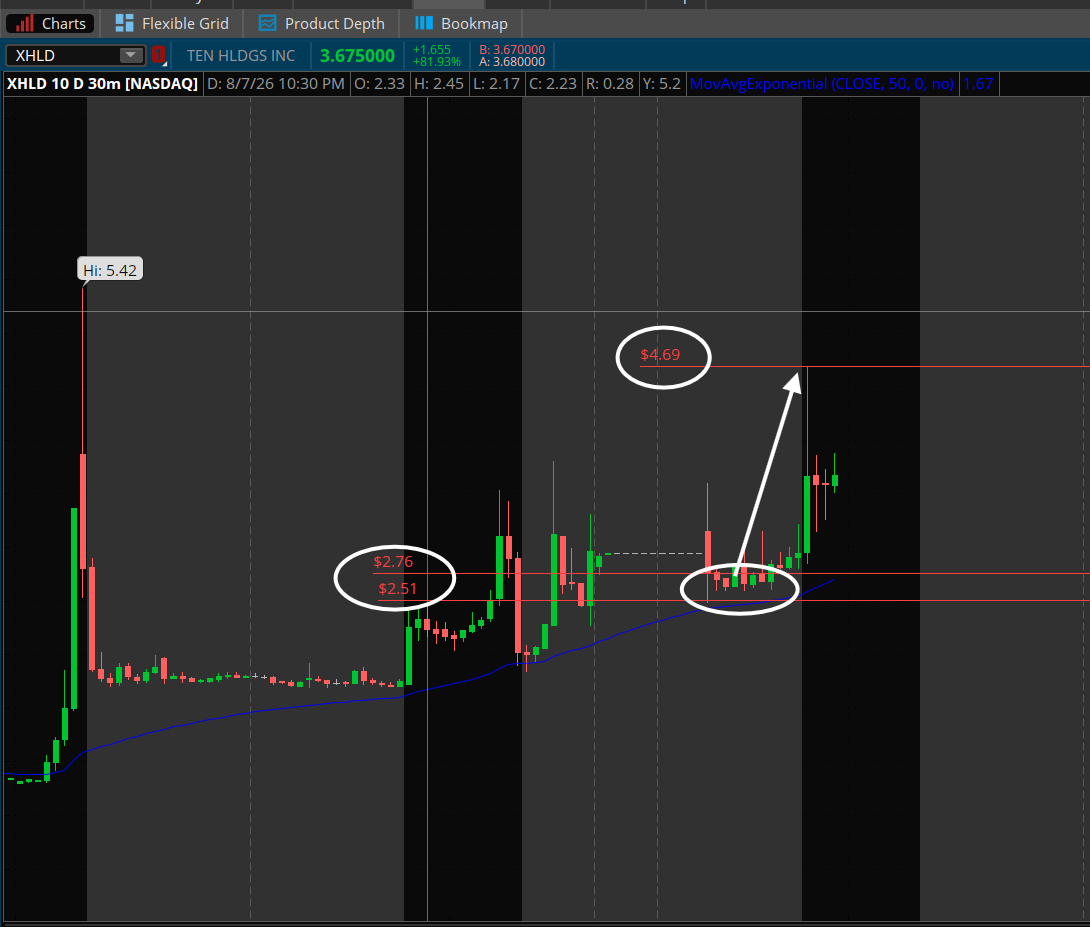Click the red link number 1 icon

(x=158, y=55)
